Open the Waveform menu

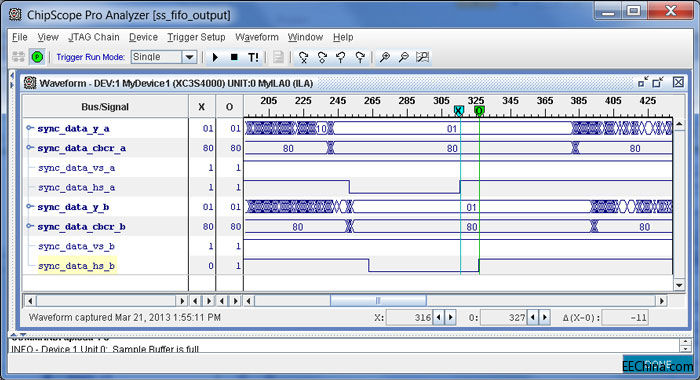(257, 37)
